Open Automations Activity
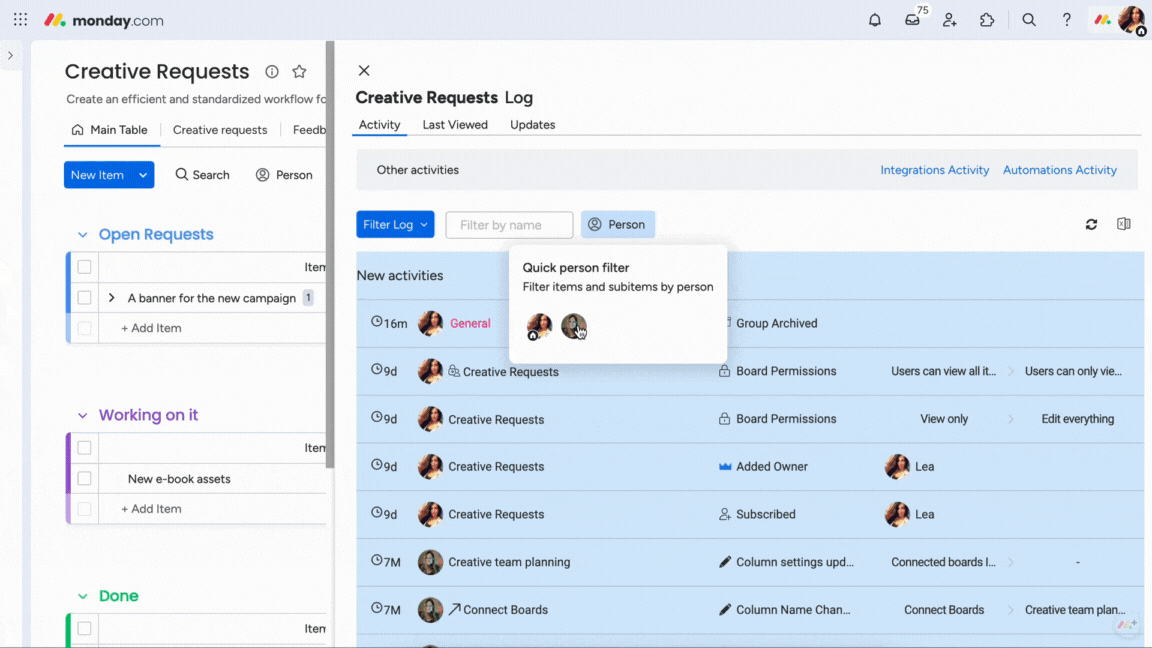Screen dimensions: 1152x648 coord(1060,169)
